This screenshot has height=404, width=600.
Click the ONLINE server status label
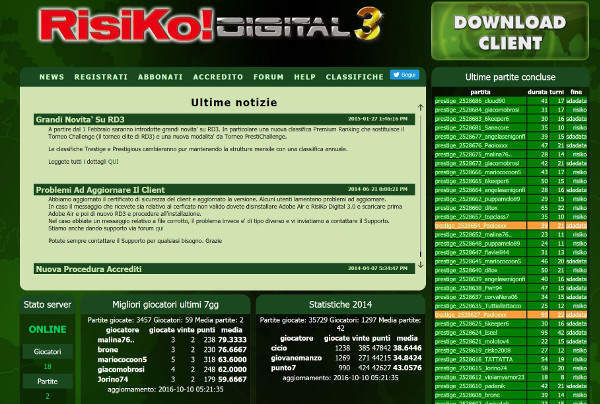pos(47,329)
